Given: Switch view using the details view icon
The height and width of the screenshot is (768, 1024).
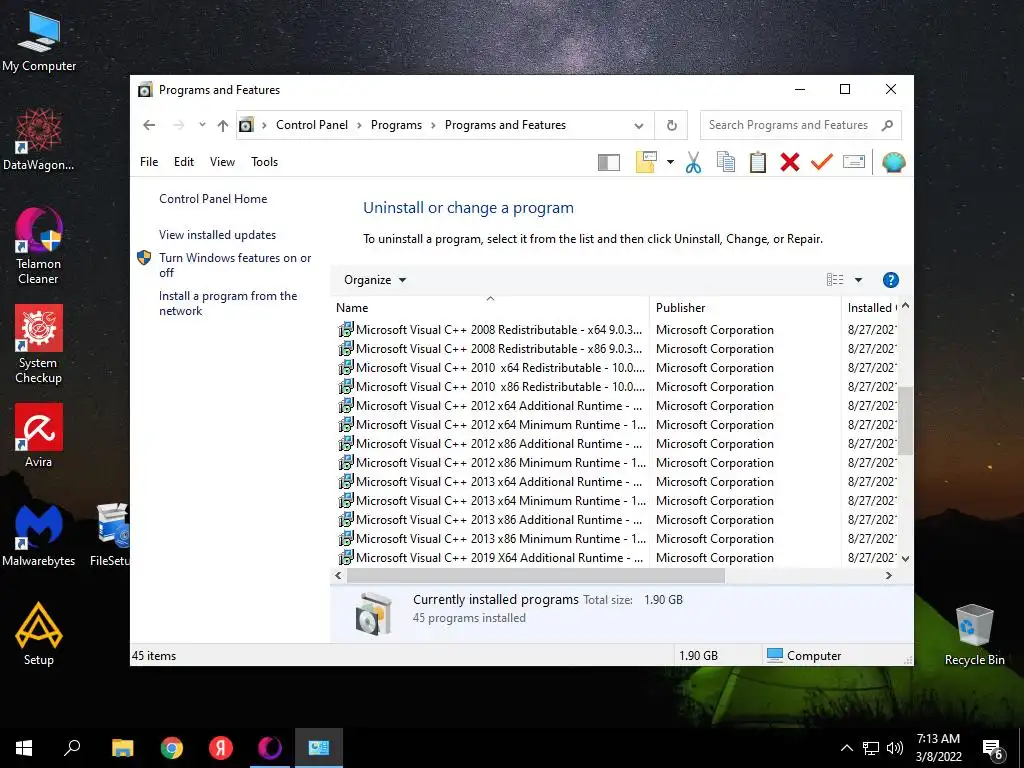Looking at the screenshot, I should [835, 280].
